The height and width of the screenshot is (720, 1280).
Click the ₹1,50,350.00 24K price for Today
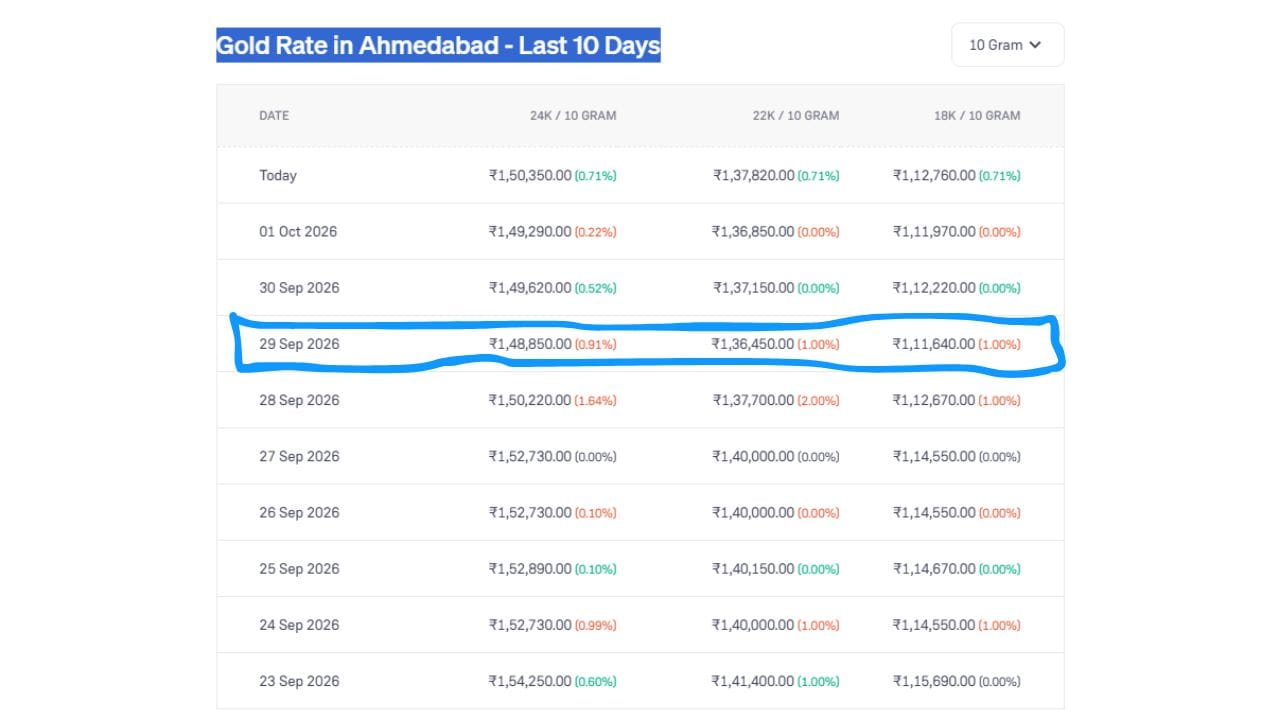(x=530, y=175)
